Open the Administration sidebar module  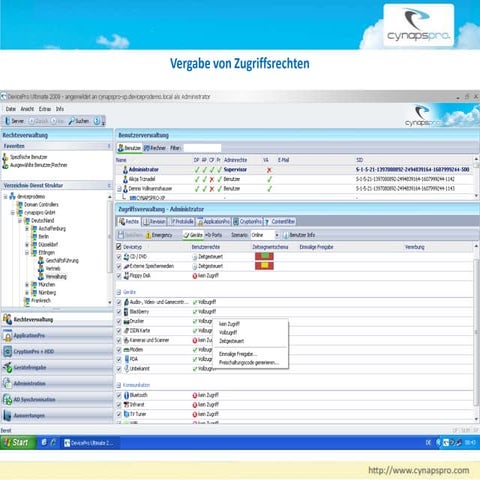57,383
